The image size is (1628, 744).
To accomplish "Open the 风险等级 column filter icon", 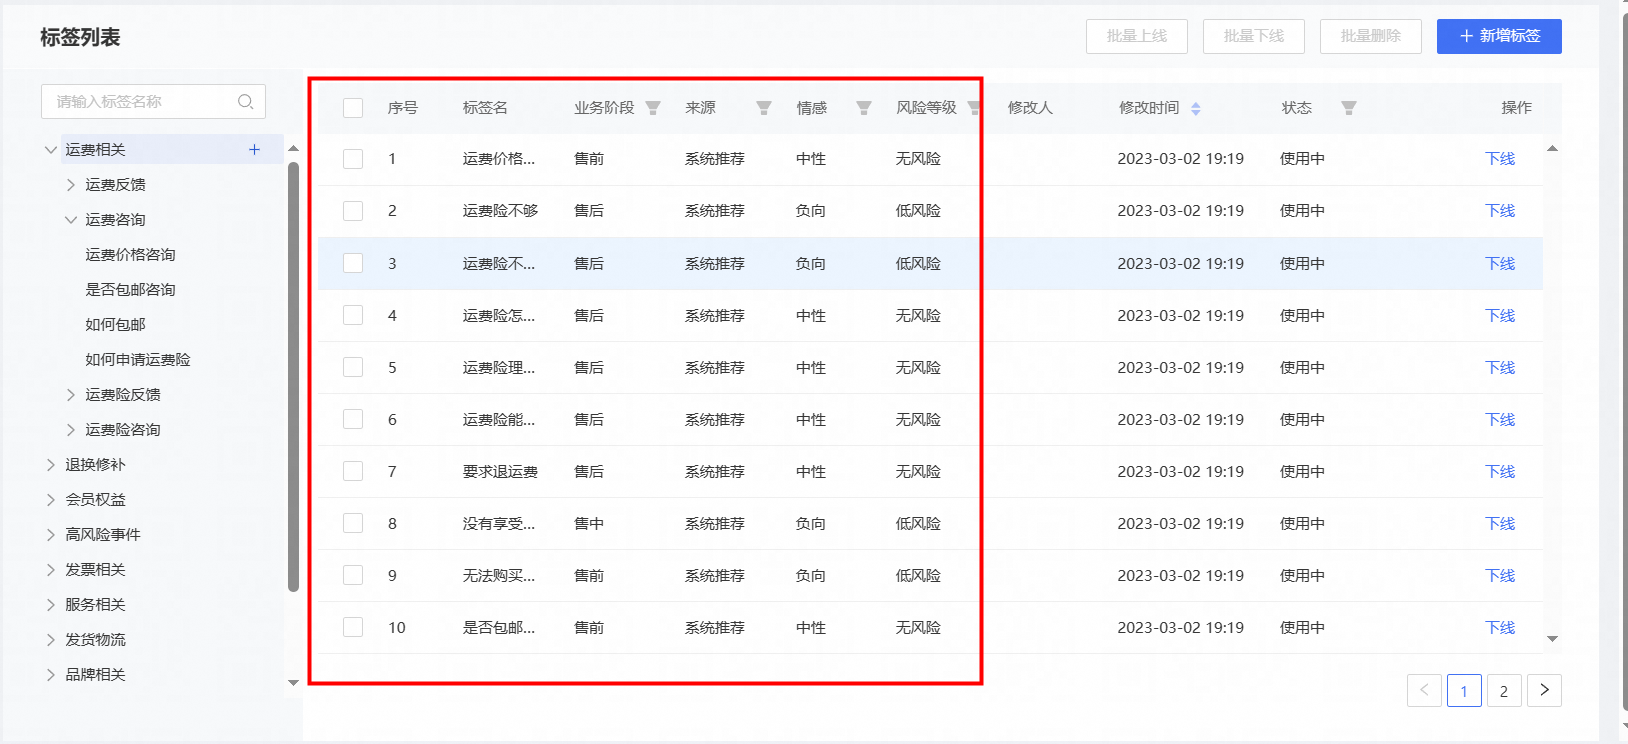I will (x=973, y=108).
